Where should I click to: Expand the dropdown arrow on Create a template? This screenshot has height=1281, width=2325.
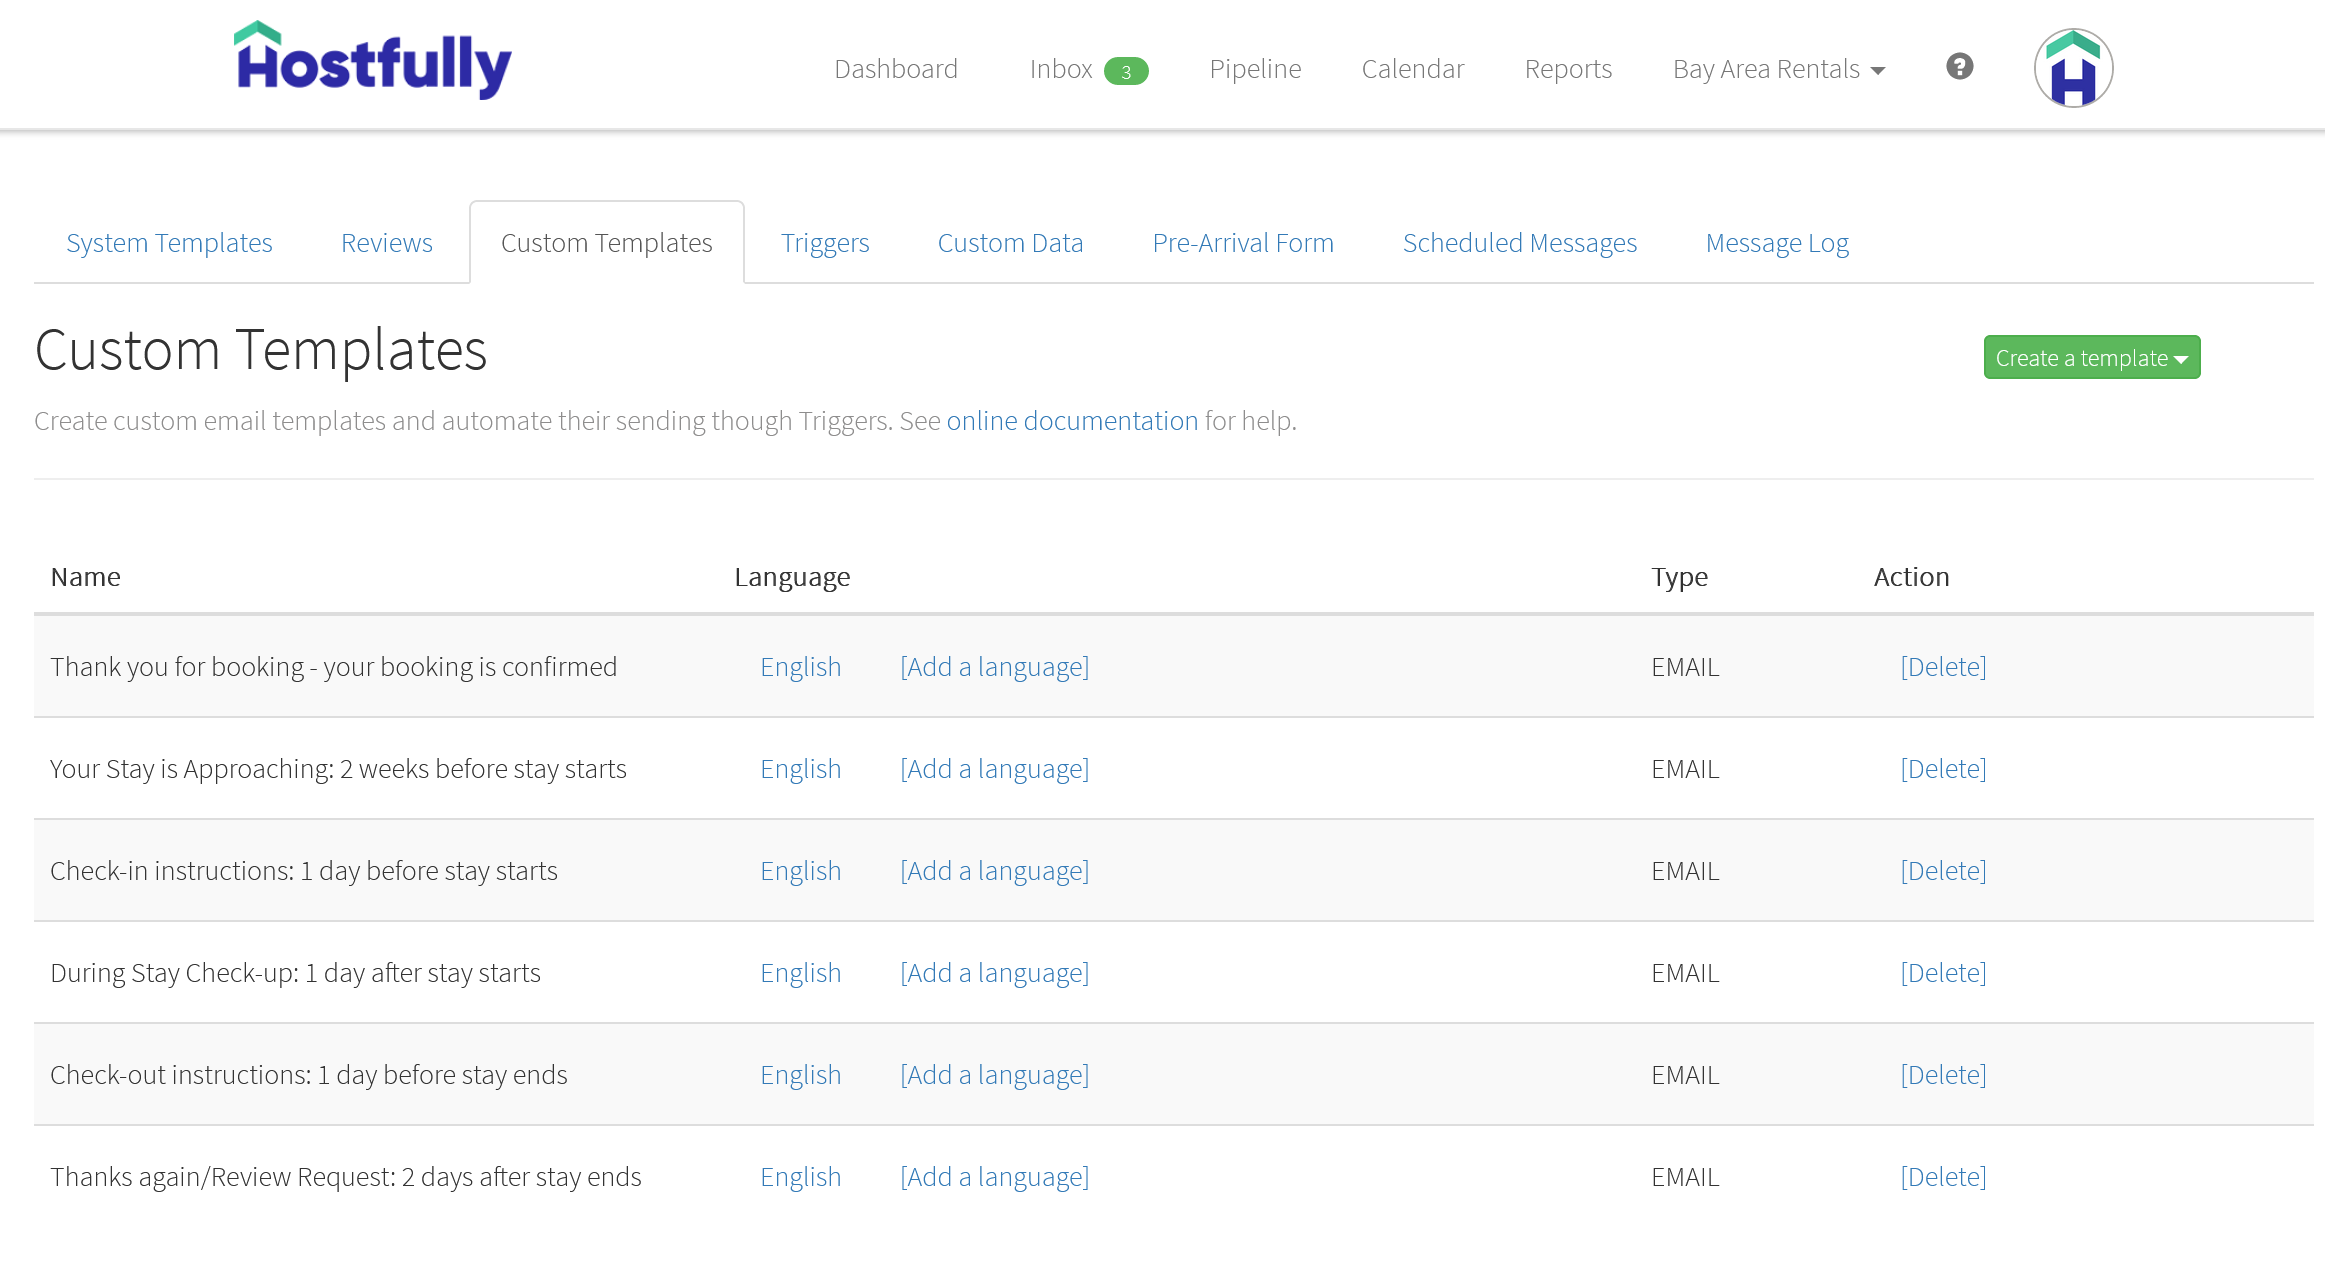pyautogui.click(x=2181, y=357)
